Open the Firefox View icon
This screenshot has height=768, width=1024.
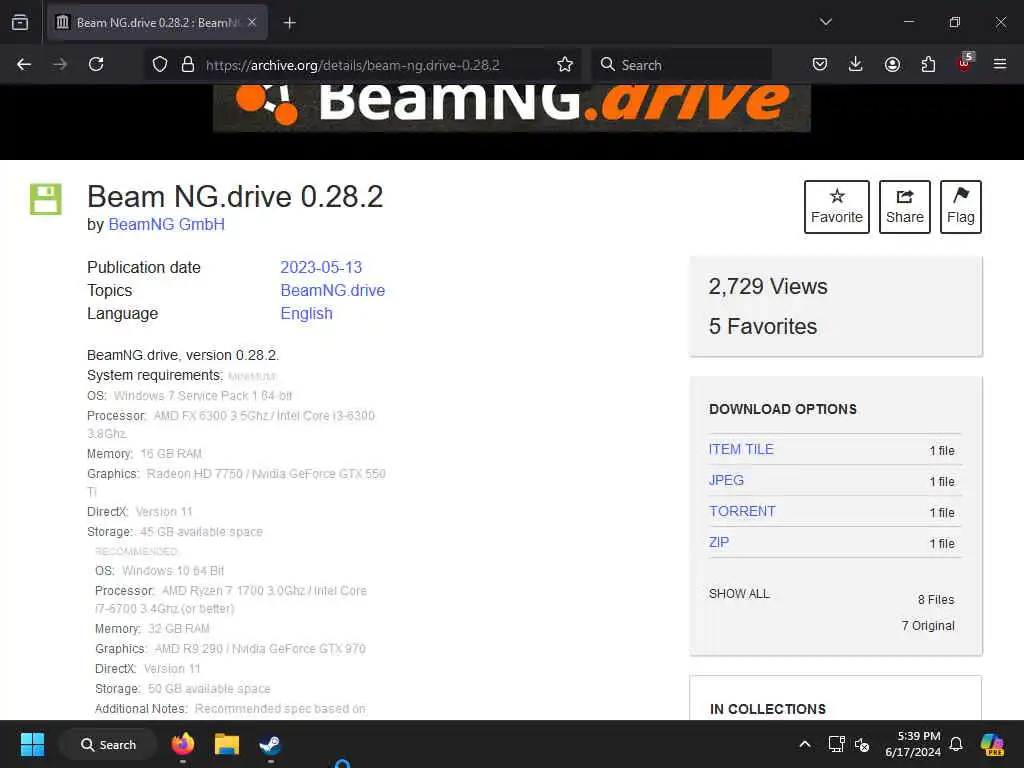20,22
